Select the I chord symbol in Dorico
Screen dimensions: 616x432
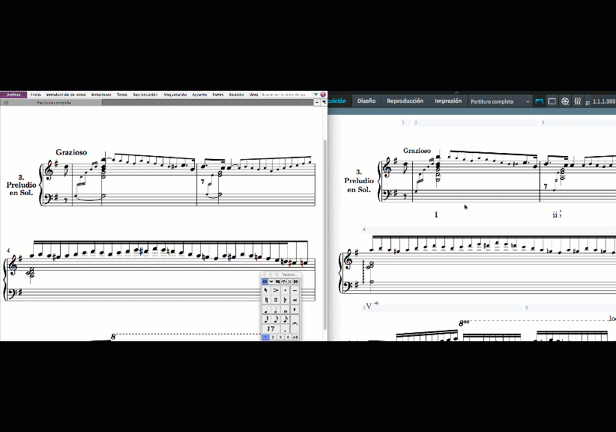tap(436, 215)
